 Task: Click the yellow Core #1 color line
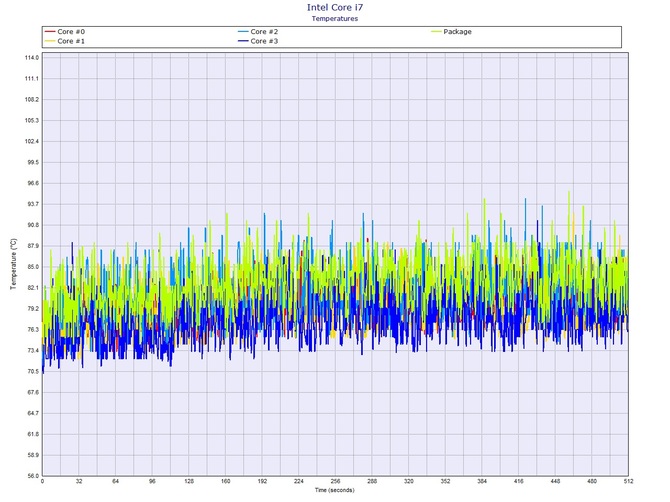pos(50,41)
